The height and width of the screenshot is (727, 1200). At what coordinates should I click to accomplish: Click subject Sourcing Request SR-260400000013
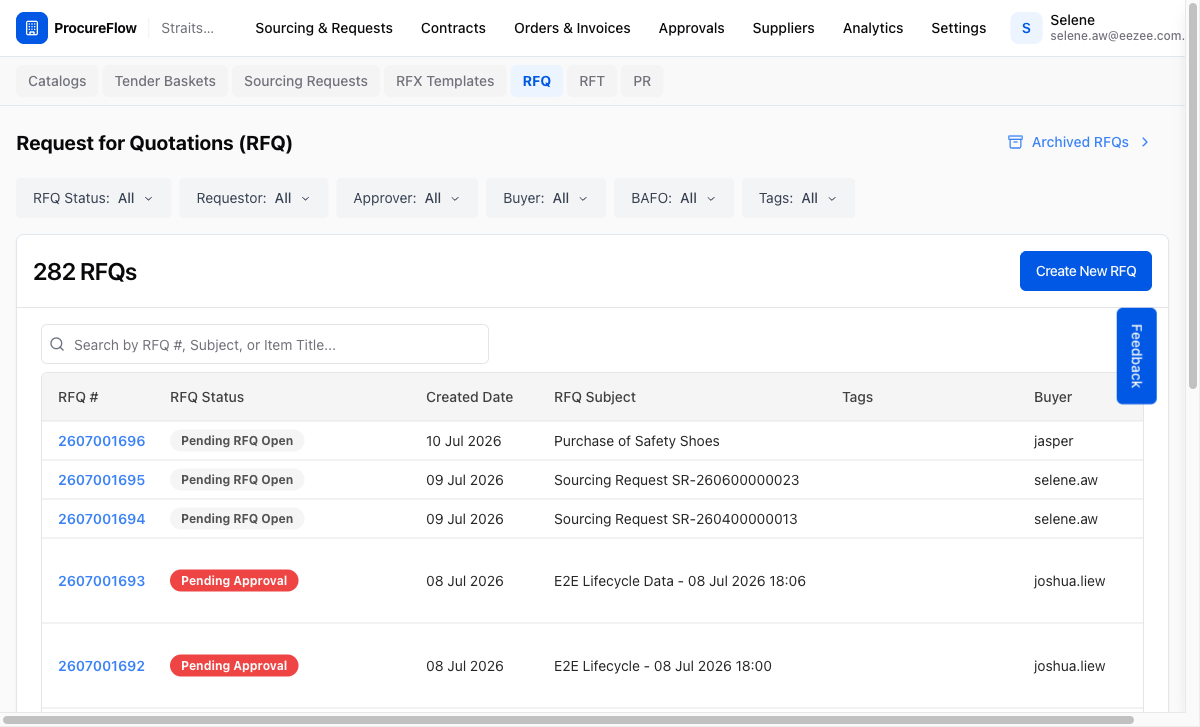pyautogui.click(x=676, y=519)
